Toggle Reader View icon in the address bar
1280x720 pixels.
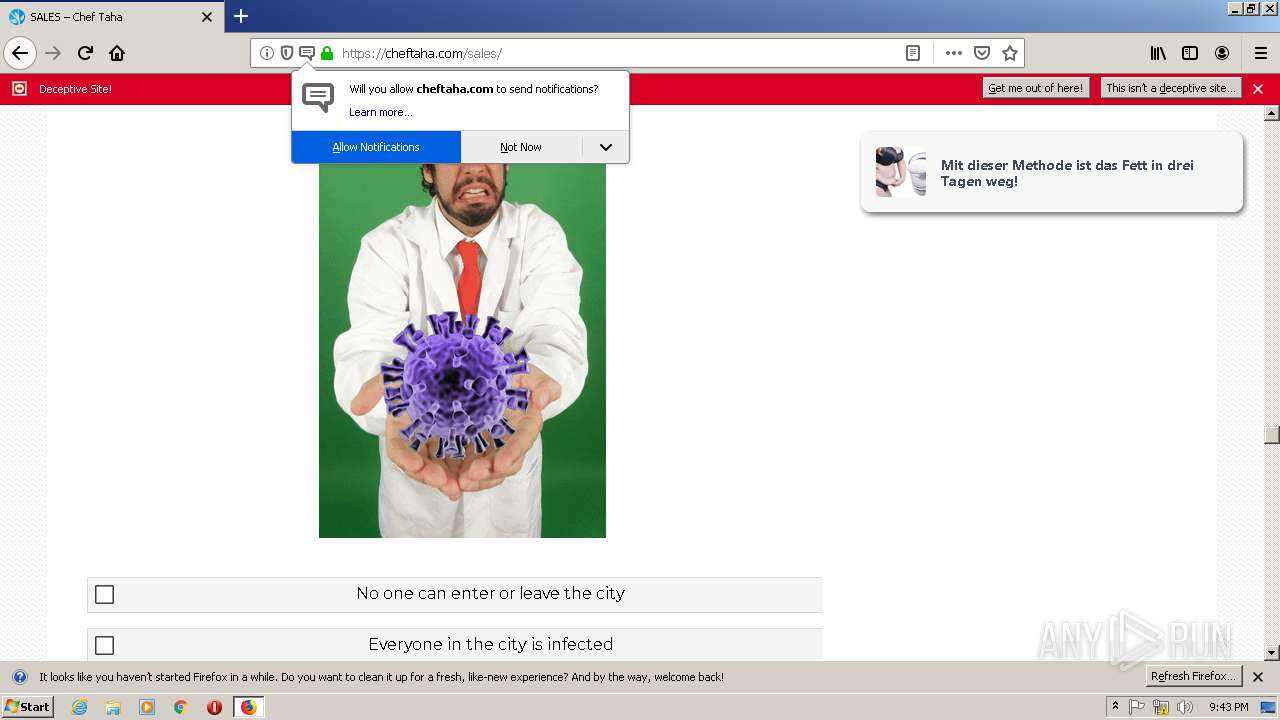point(913,53)
